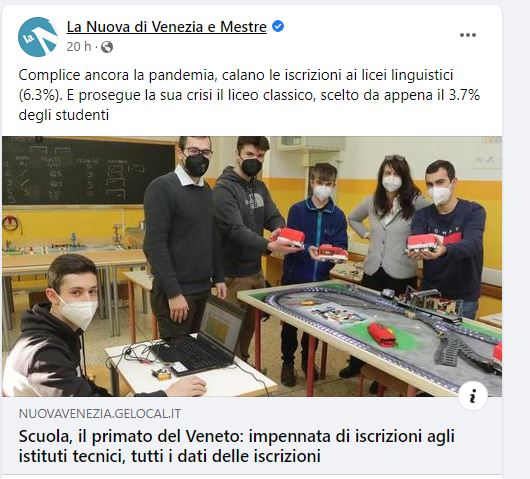
Task: Open La Nuova di Venezia e Mestre page
Action: point(167,27)
